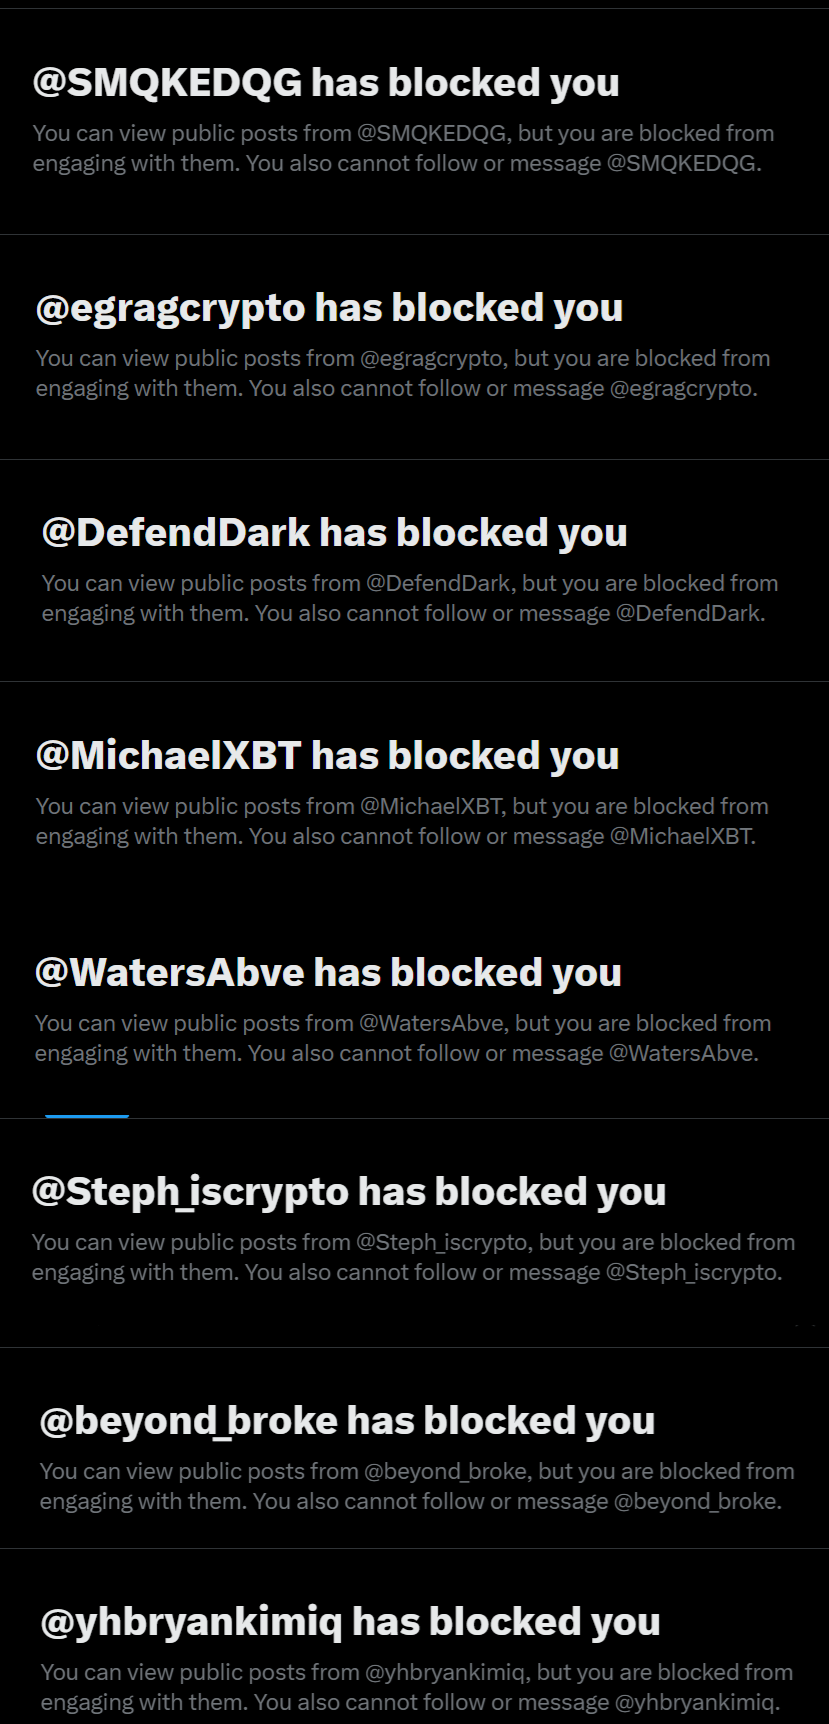Viewport: 829px width, 1724px height.
Task: Click the blue tab underline below WatersAbve notice
Action: tap(87, 1116)
